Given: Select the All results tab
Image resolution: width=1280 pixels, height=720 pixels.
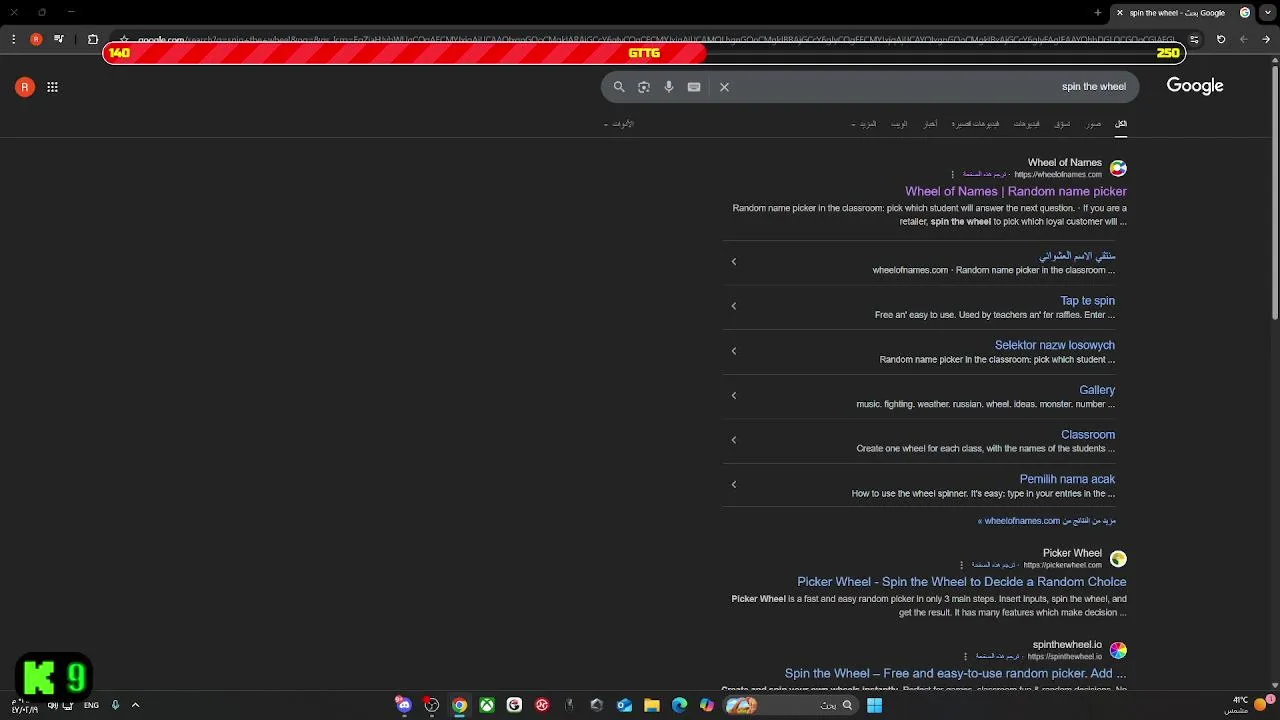Looking at the screenshot, I should pyautogui.click(x=1121, y=124).
